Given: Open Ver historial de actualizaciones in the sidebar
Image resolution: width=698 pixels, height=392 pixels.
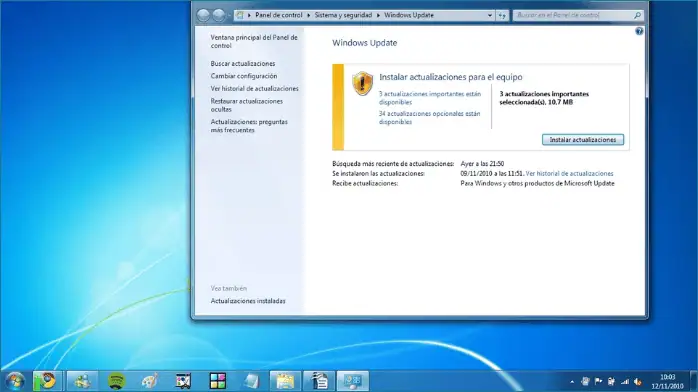Looking at the screenshot, I should pyautogui.click(x=254, y=89).
